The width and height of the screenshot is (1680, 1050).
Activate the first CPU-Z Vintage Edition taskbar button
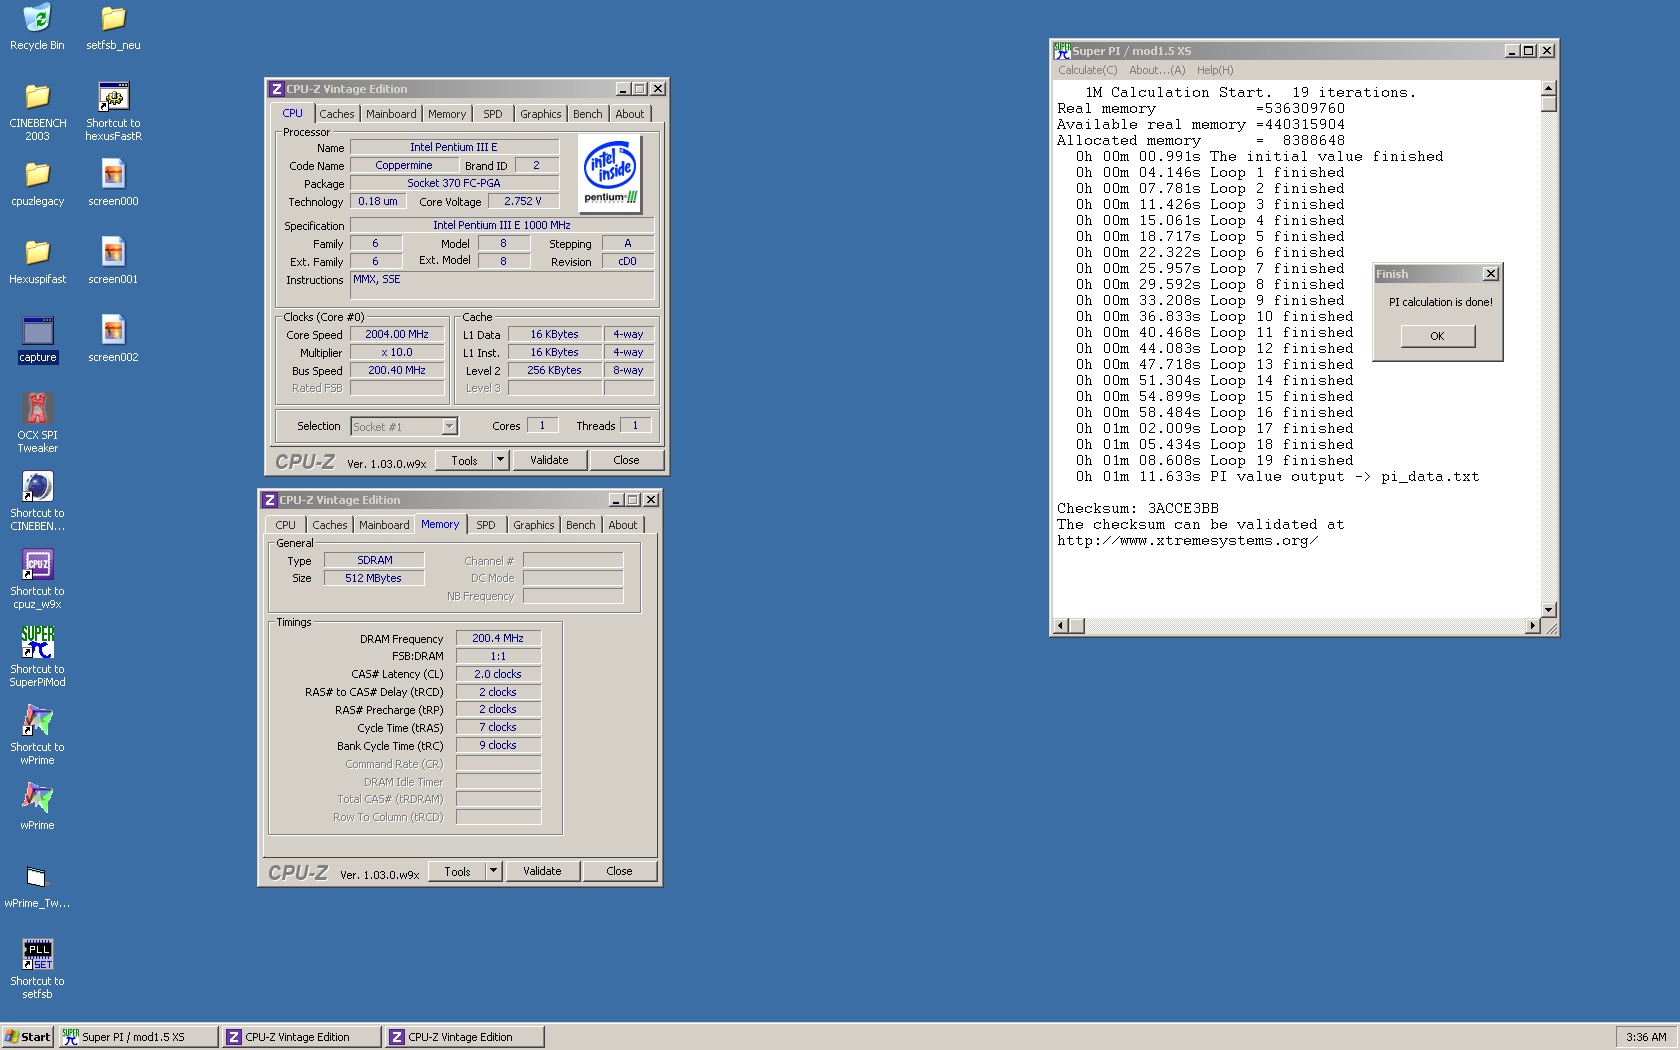301,1037
